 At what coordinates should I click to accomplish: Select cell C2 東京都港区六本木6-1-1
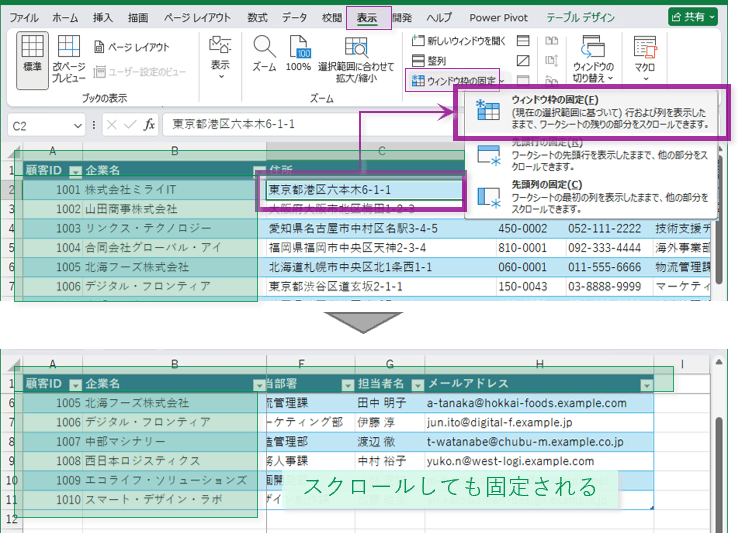364,190
